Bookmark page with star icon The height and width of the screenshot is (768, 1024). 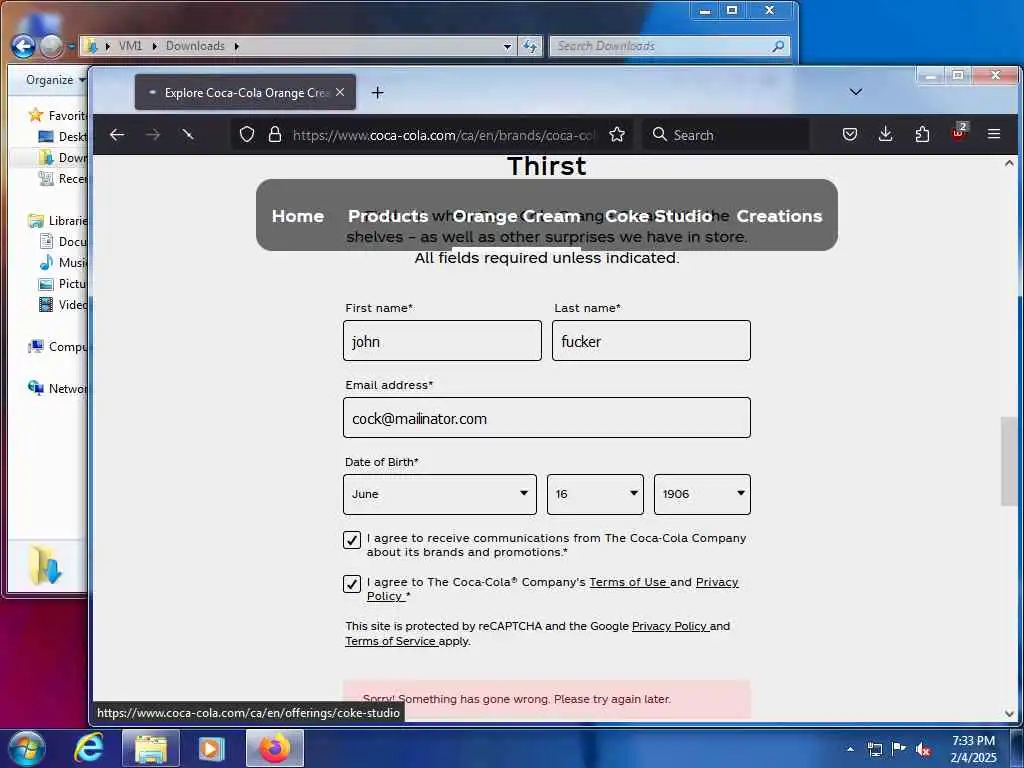[616, 135]
